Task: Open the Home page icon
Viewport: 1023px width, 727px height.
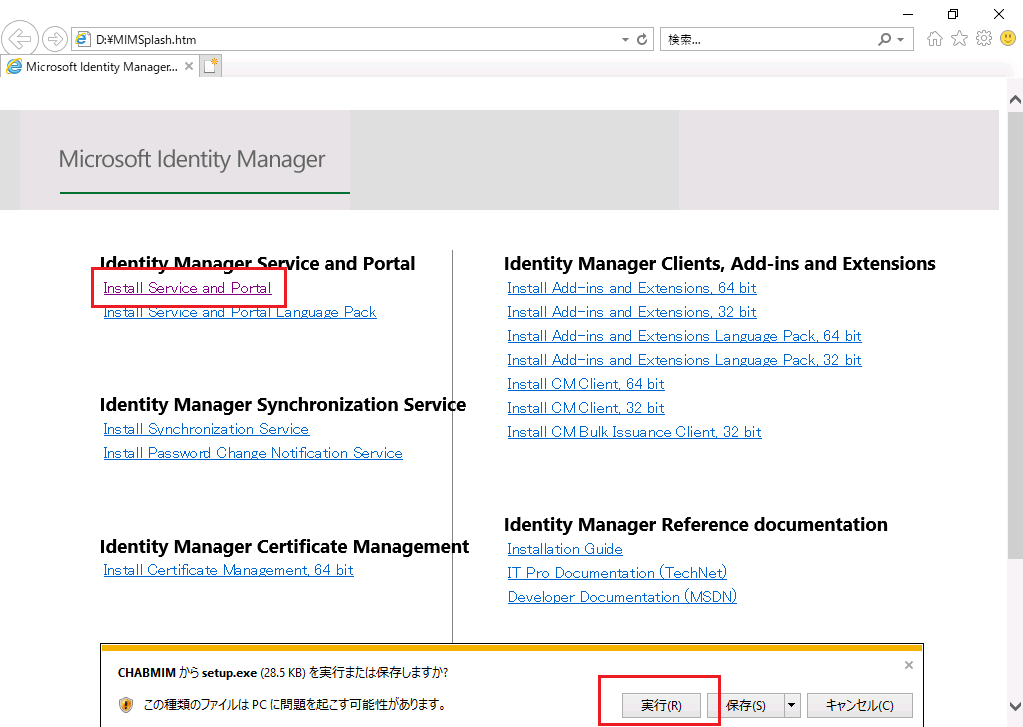Action: point(935,39)
